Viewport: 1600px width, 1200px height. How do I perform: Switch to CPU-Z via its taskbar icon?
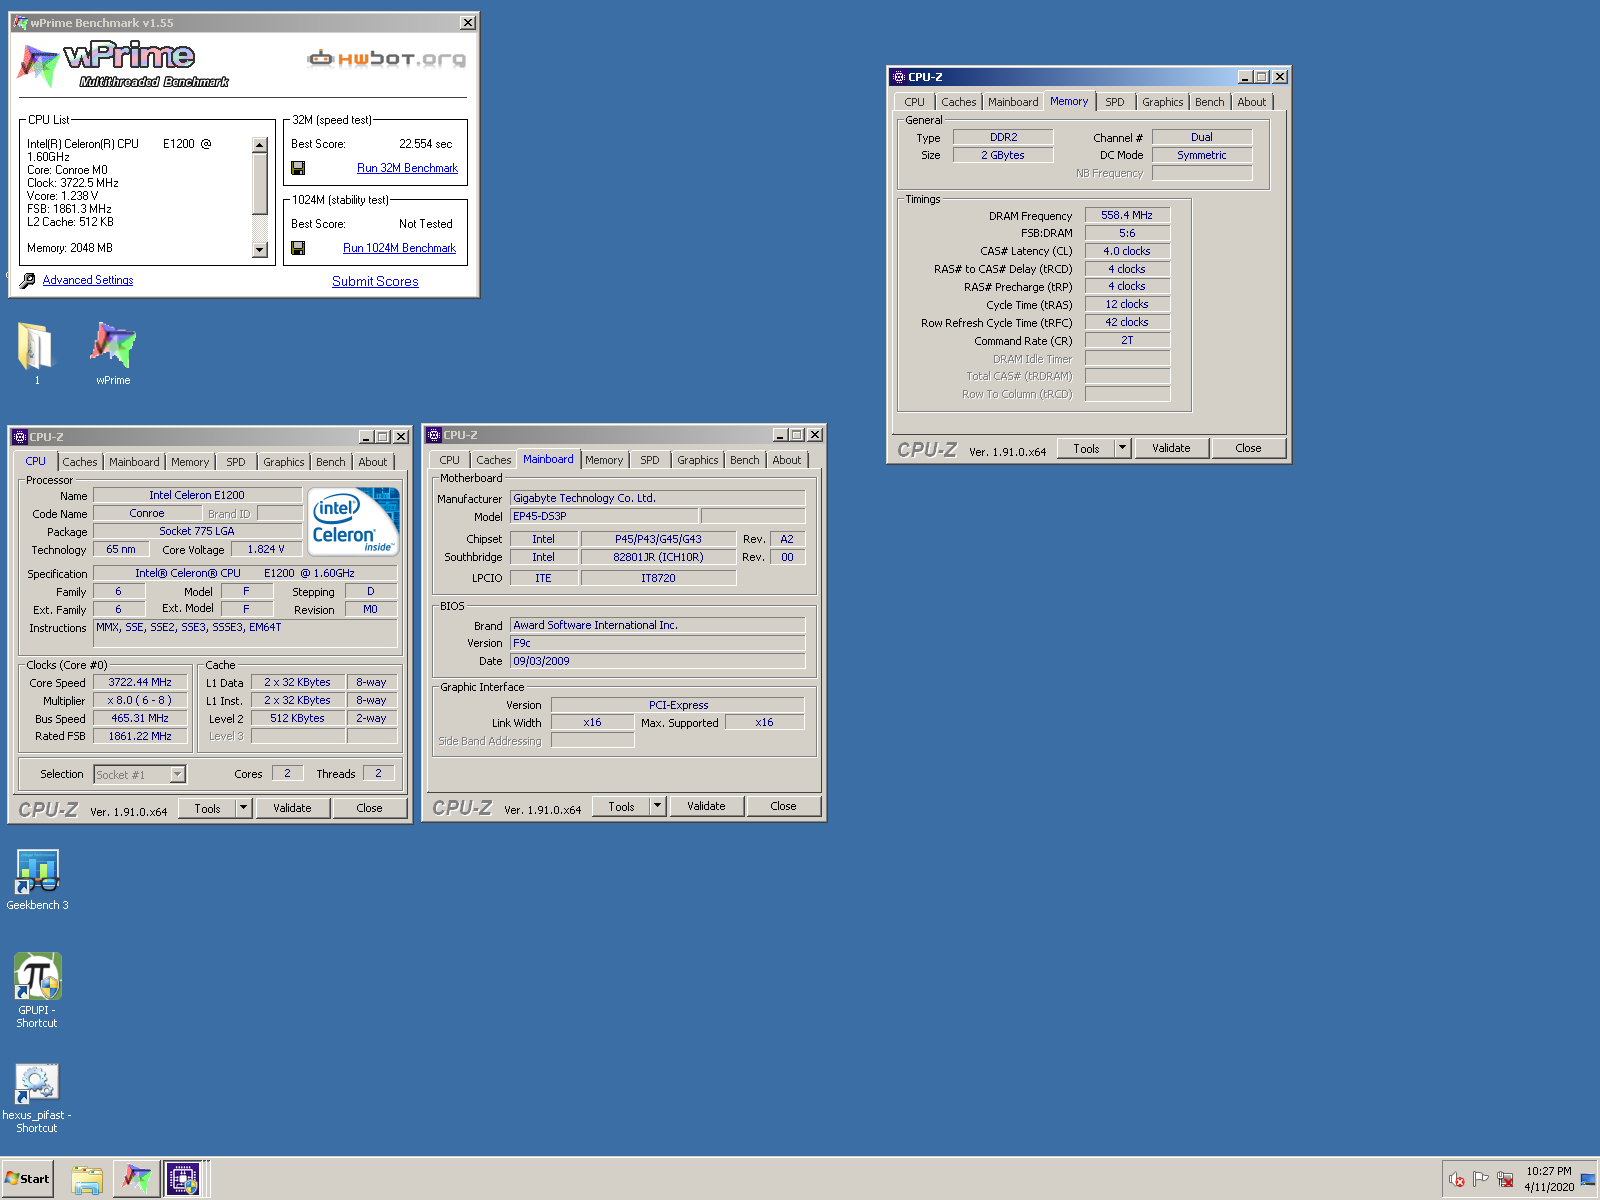pyautogui.click(x=183, y=1179)
